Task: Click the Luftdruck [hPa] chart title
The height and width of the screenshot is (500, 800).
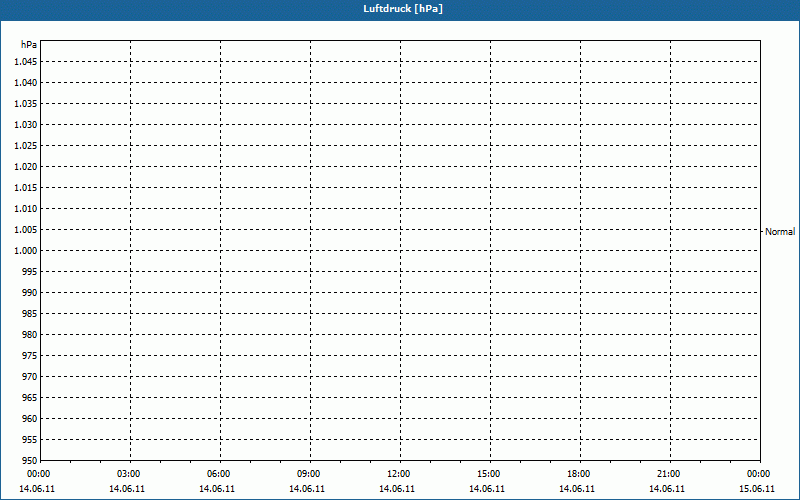Action: pyautogui.click(x=402, y=9)
